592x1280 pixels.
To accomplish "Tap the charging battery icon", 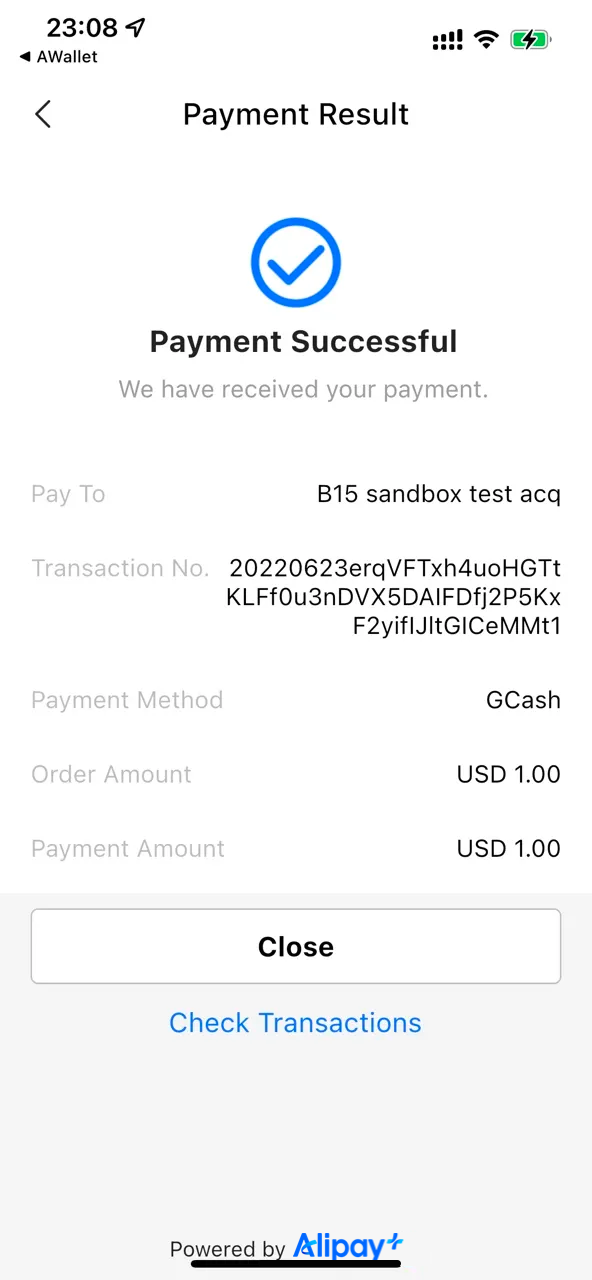I will coord(530,40).
